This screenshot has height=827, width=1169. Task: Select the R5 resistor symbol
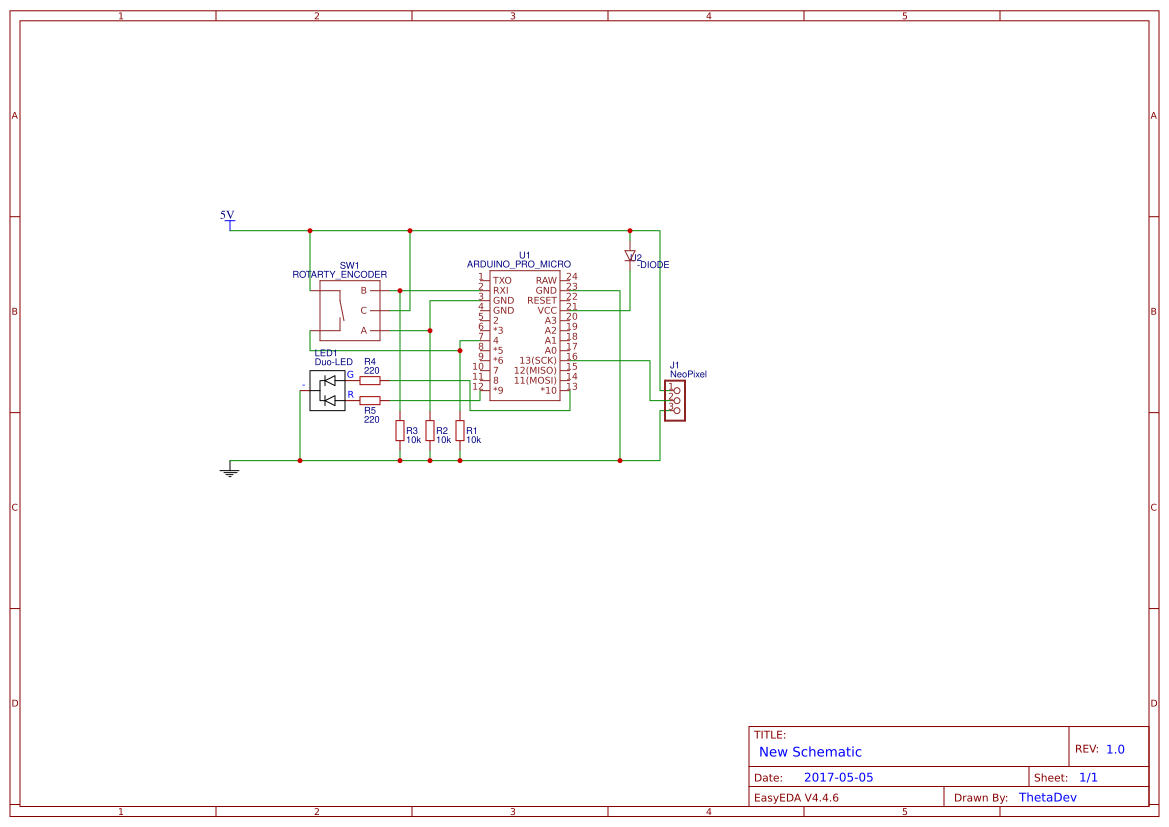click(370, 400)
